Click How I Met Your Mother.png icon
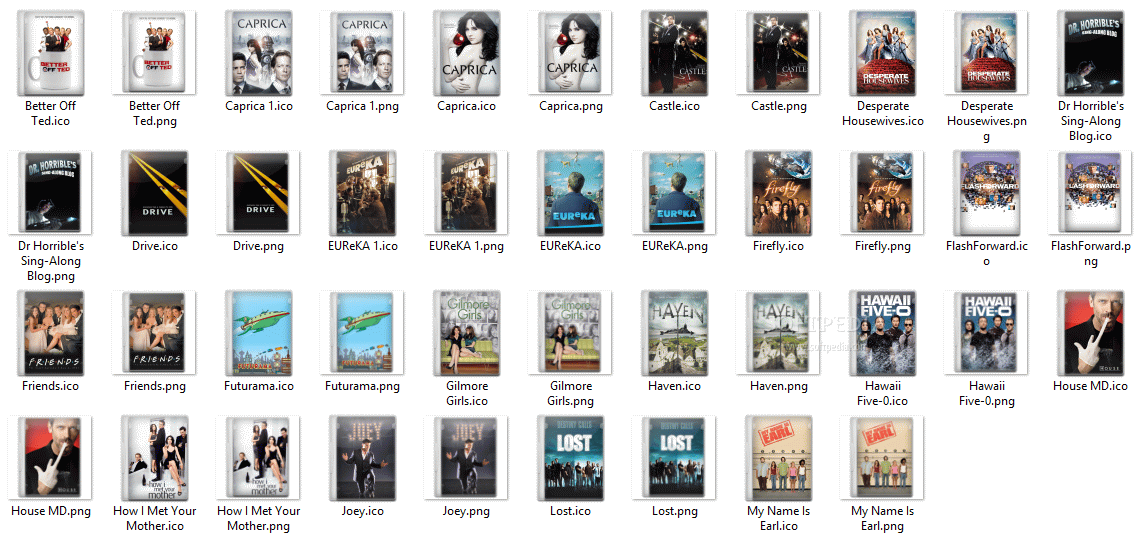 pos(258,458)
